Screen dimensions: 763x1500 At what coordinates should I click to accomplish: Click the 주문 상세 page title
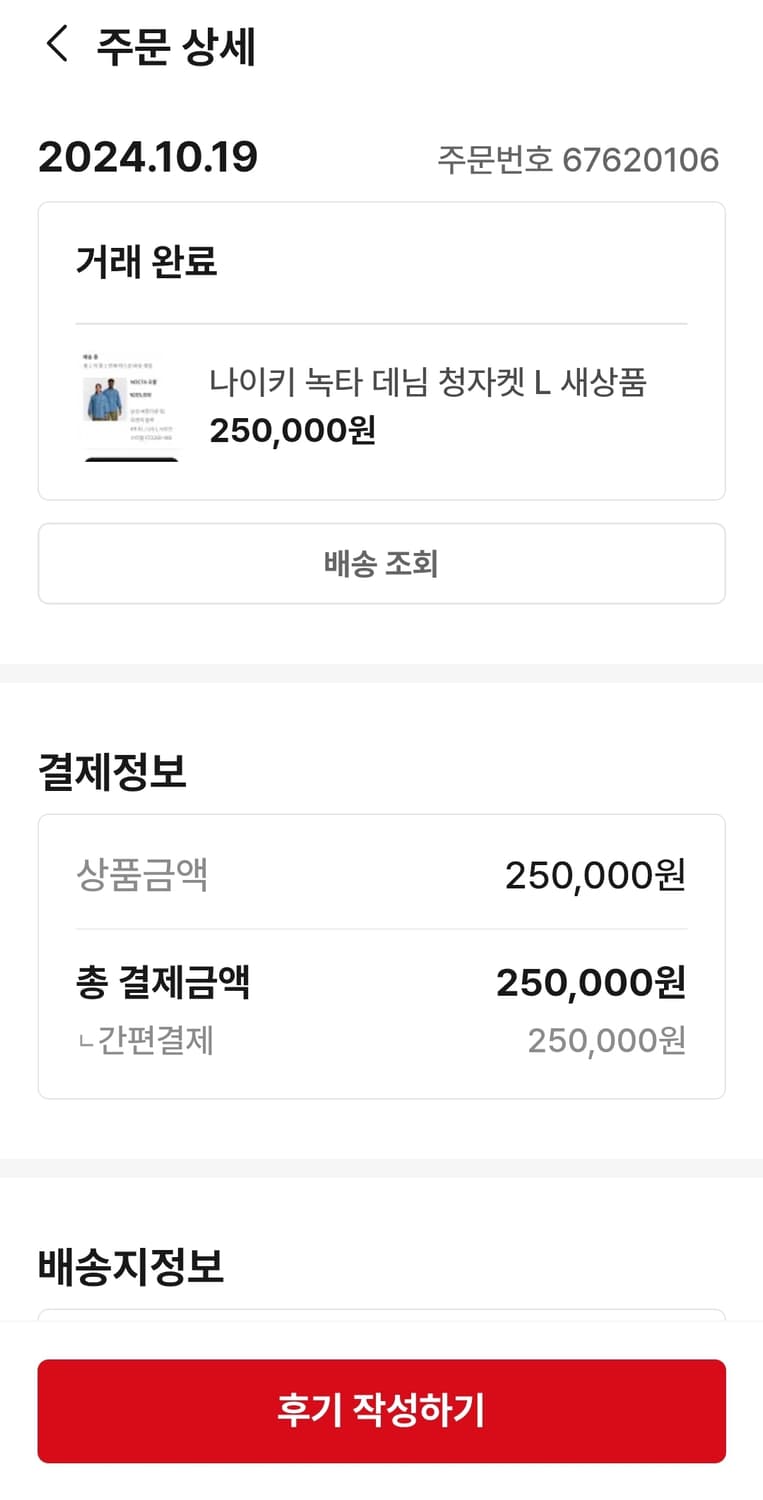point(176,47)
